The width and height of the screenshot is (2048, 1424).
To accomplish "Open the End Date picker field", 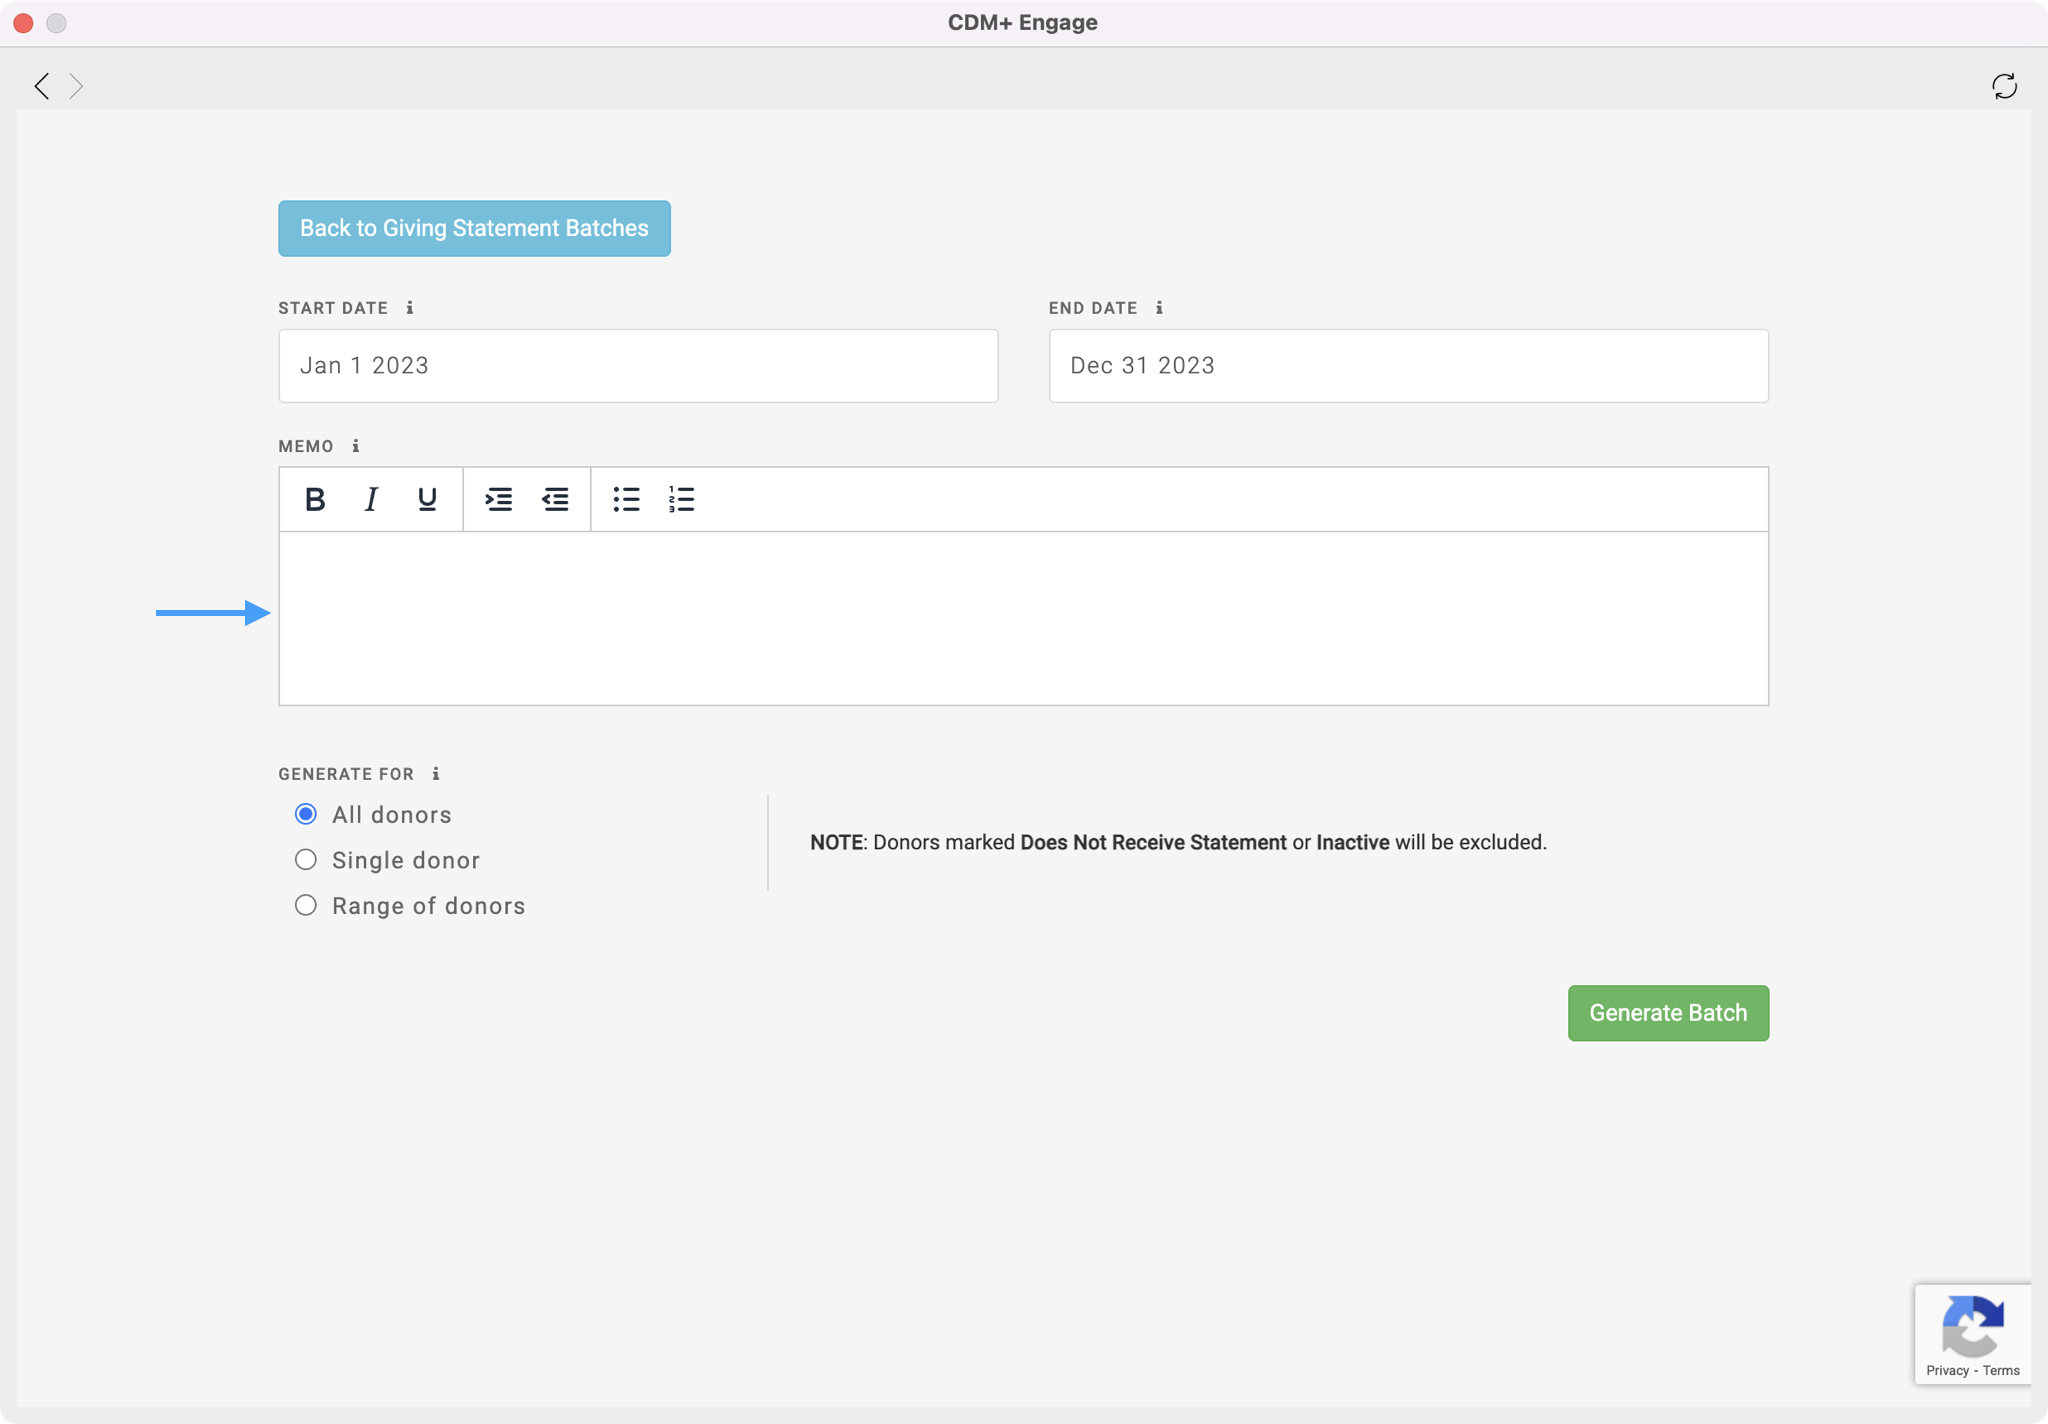I will pos(1408,366).
